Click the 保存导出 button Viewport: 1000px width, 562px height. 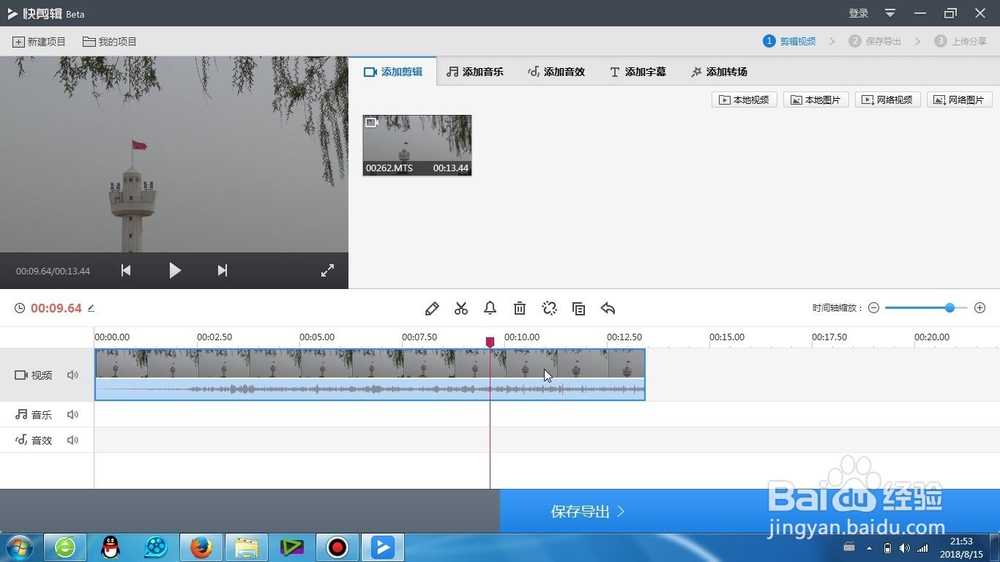(750, 511)
